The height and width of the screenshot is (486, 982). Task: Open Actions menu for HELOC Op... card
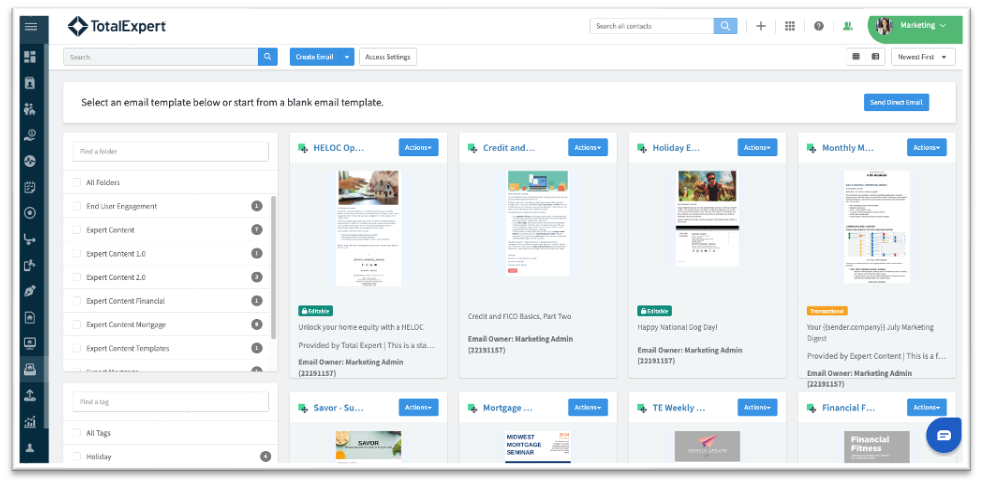click(418, 148)
